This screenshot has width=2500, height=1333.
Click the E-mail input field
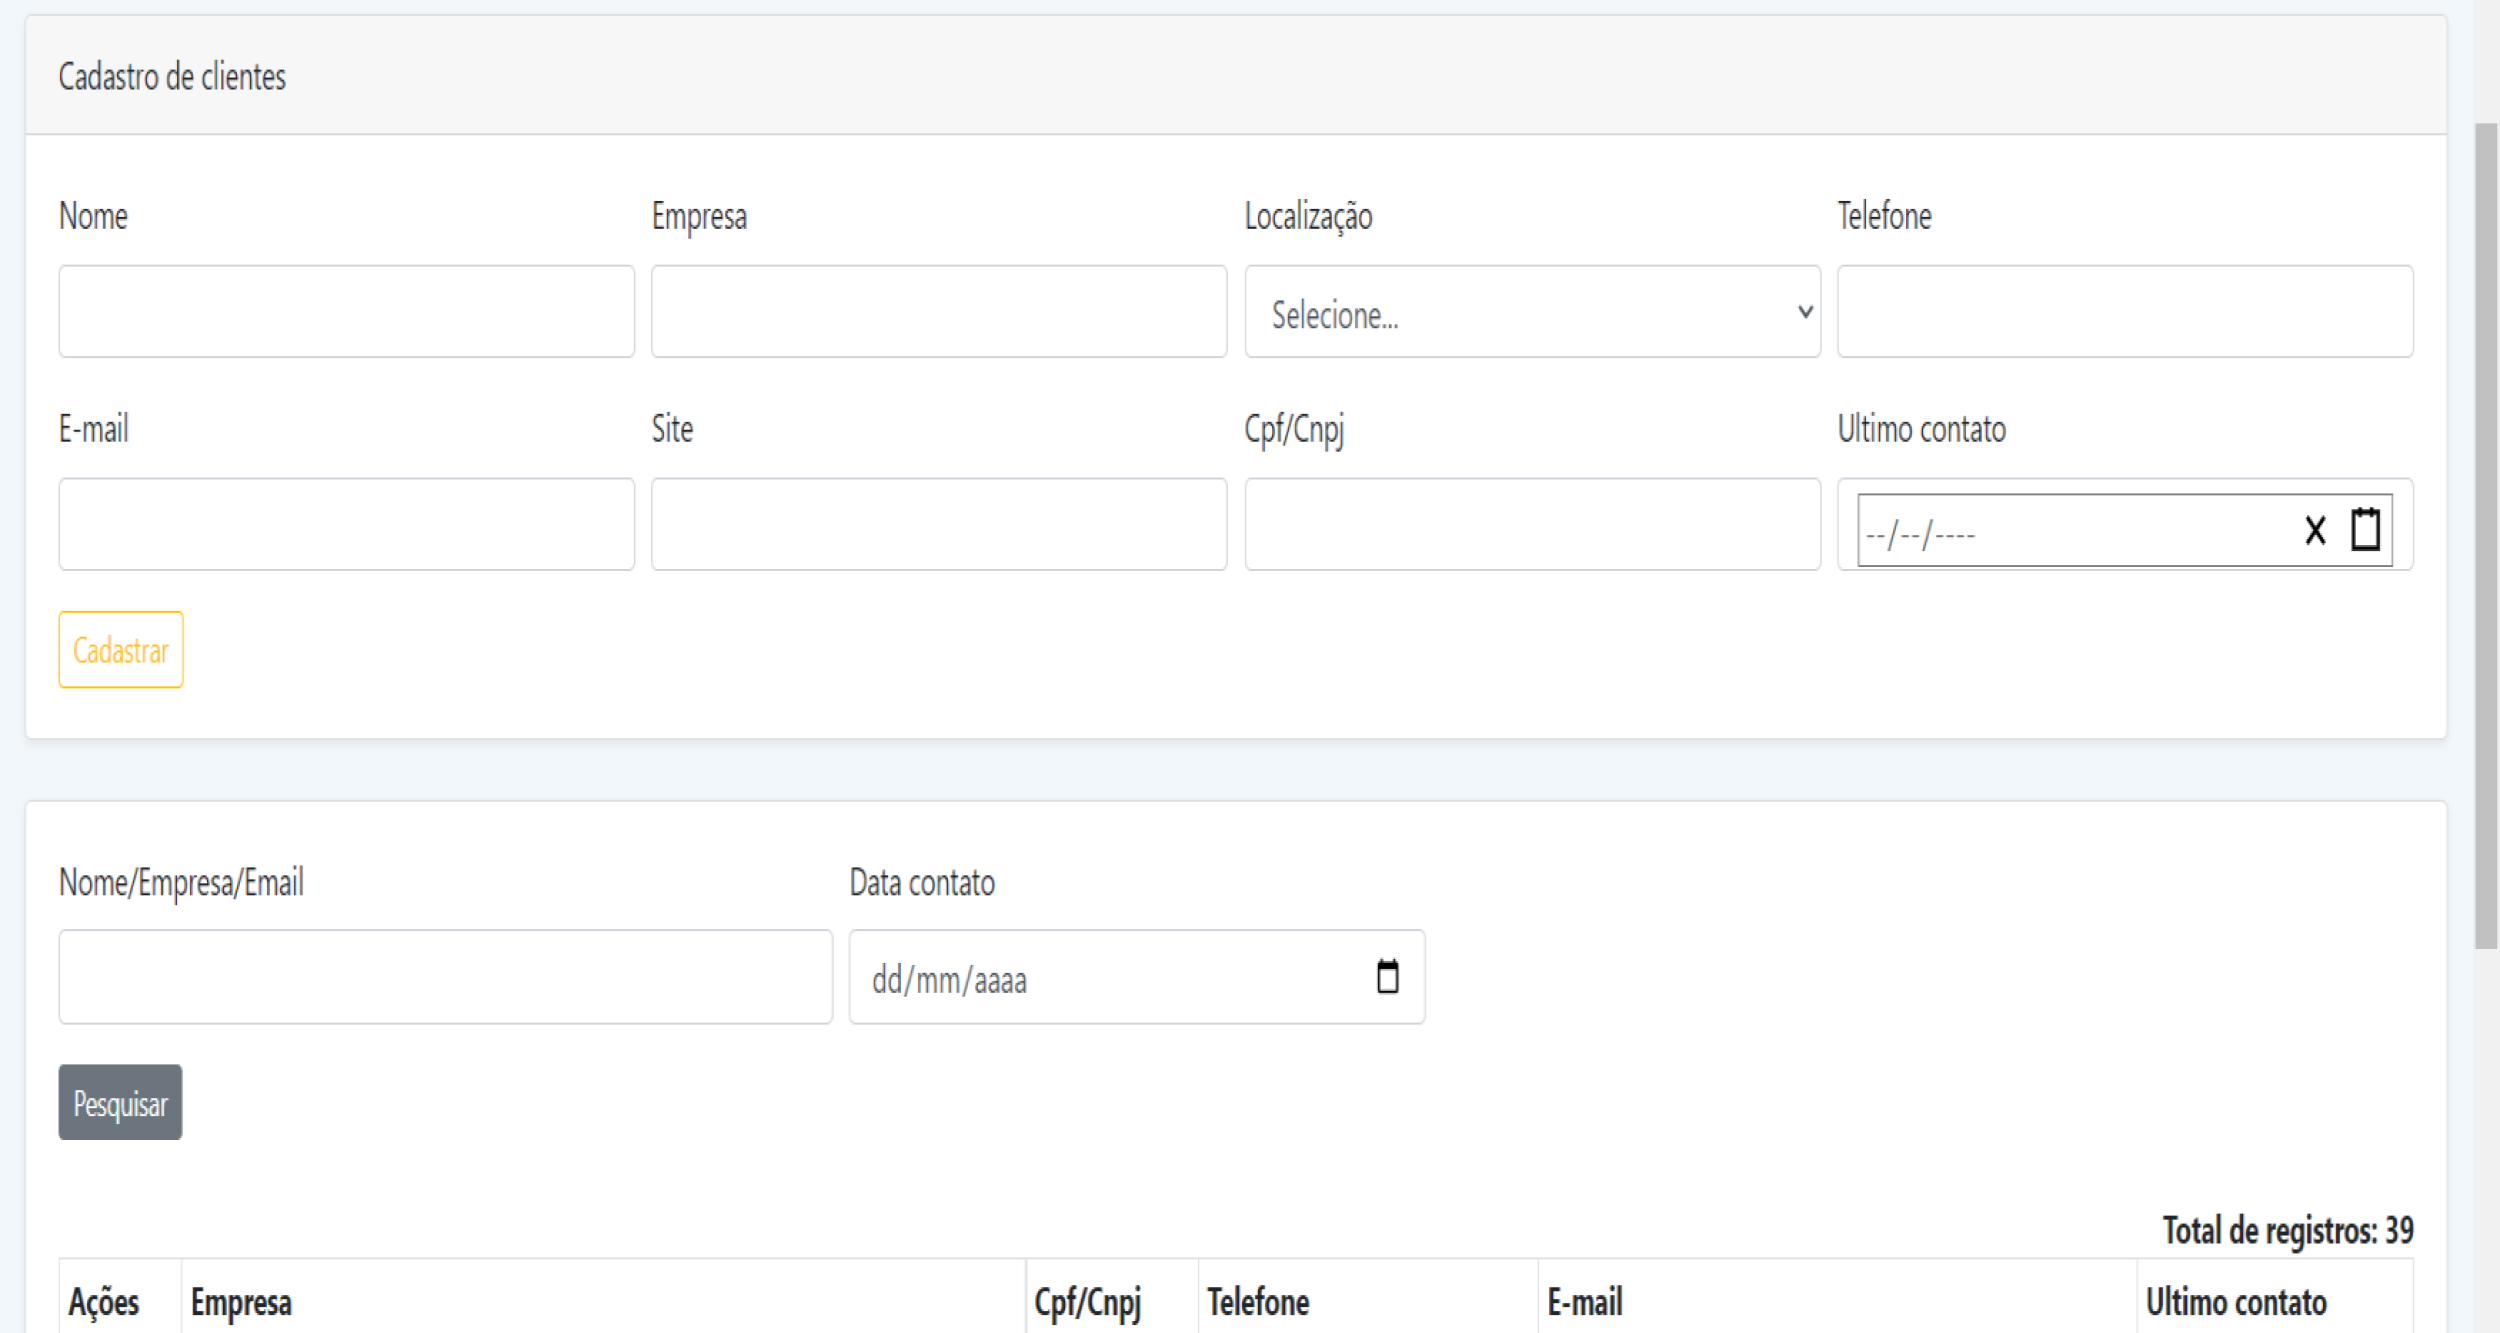(346, 524)
